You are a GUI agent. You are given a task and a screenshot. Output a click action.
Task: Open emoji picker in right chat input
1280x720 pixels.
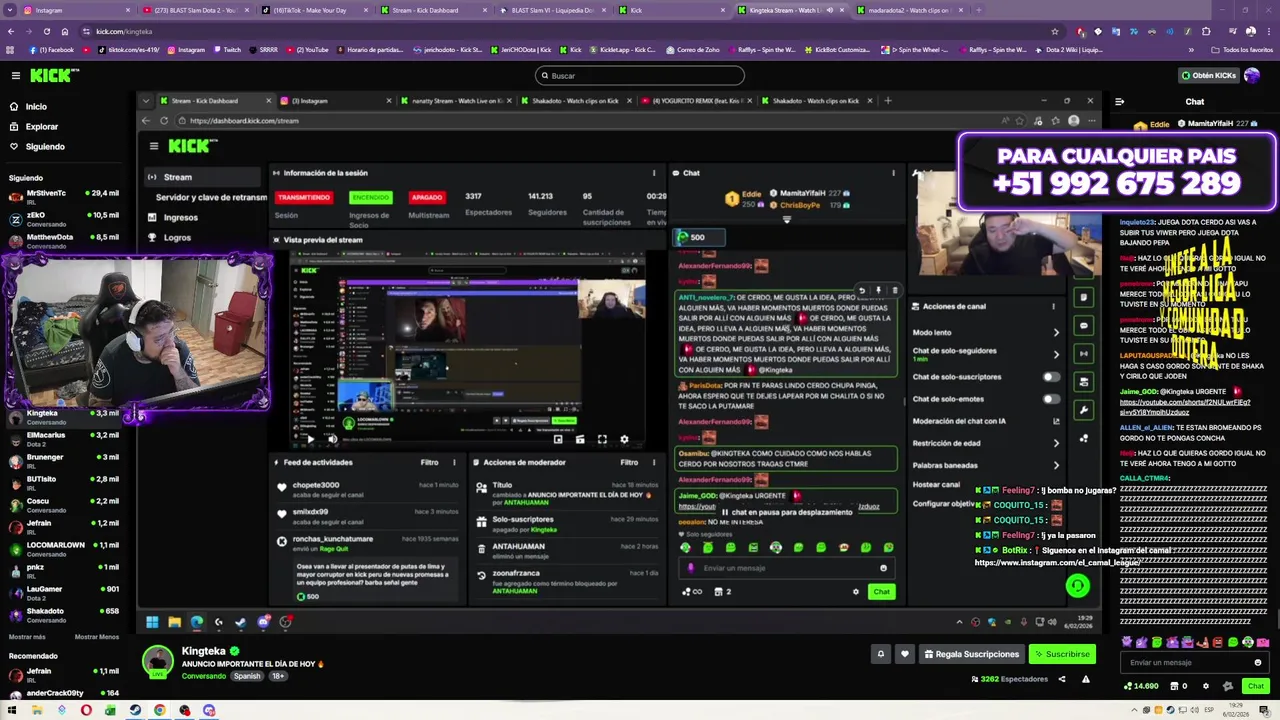tap(1257, 662)
